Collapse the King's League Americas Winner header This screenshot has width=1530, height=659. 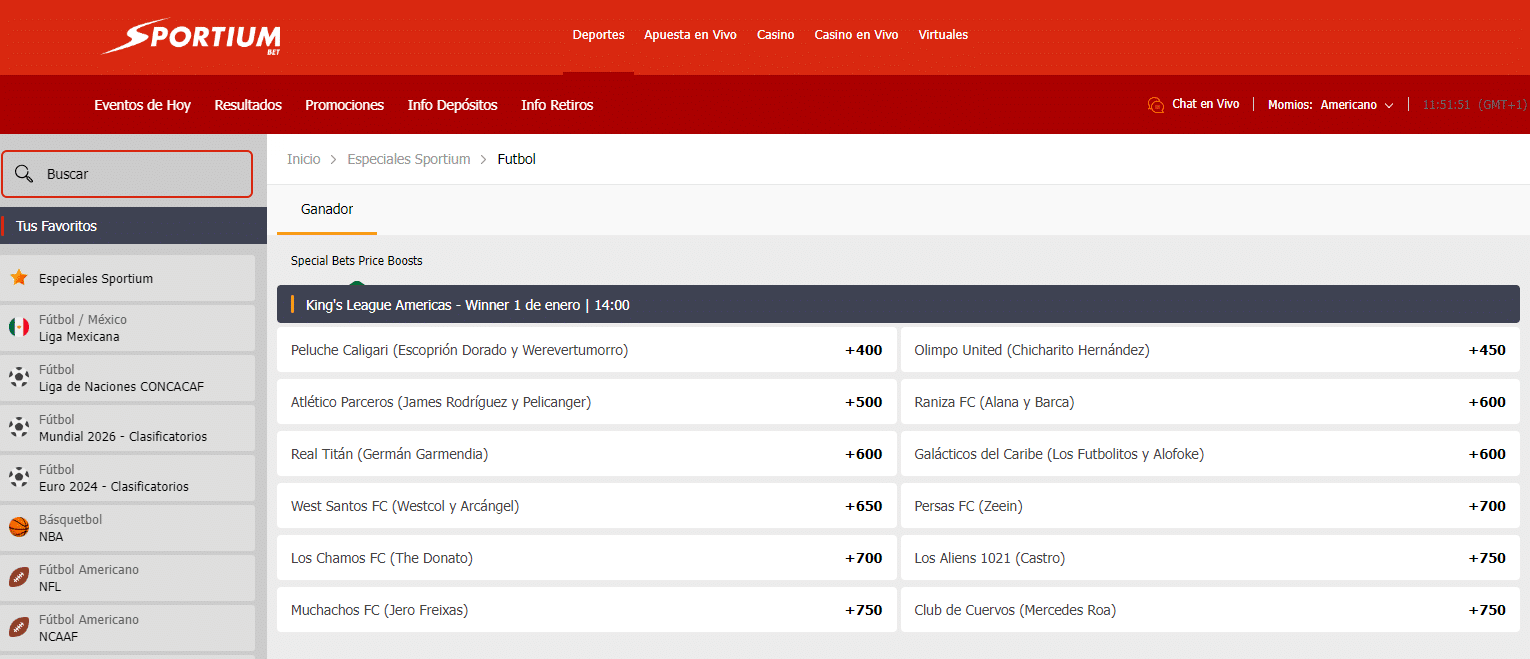click(898, 305)
